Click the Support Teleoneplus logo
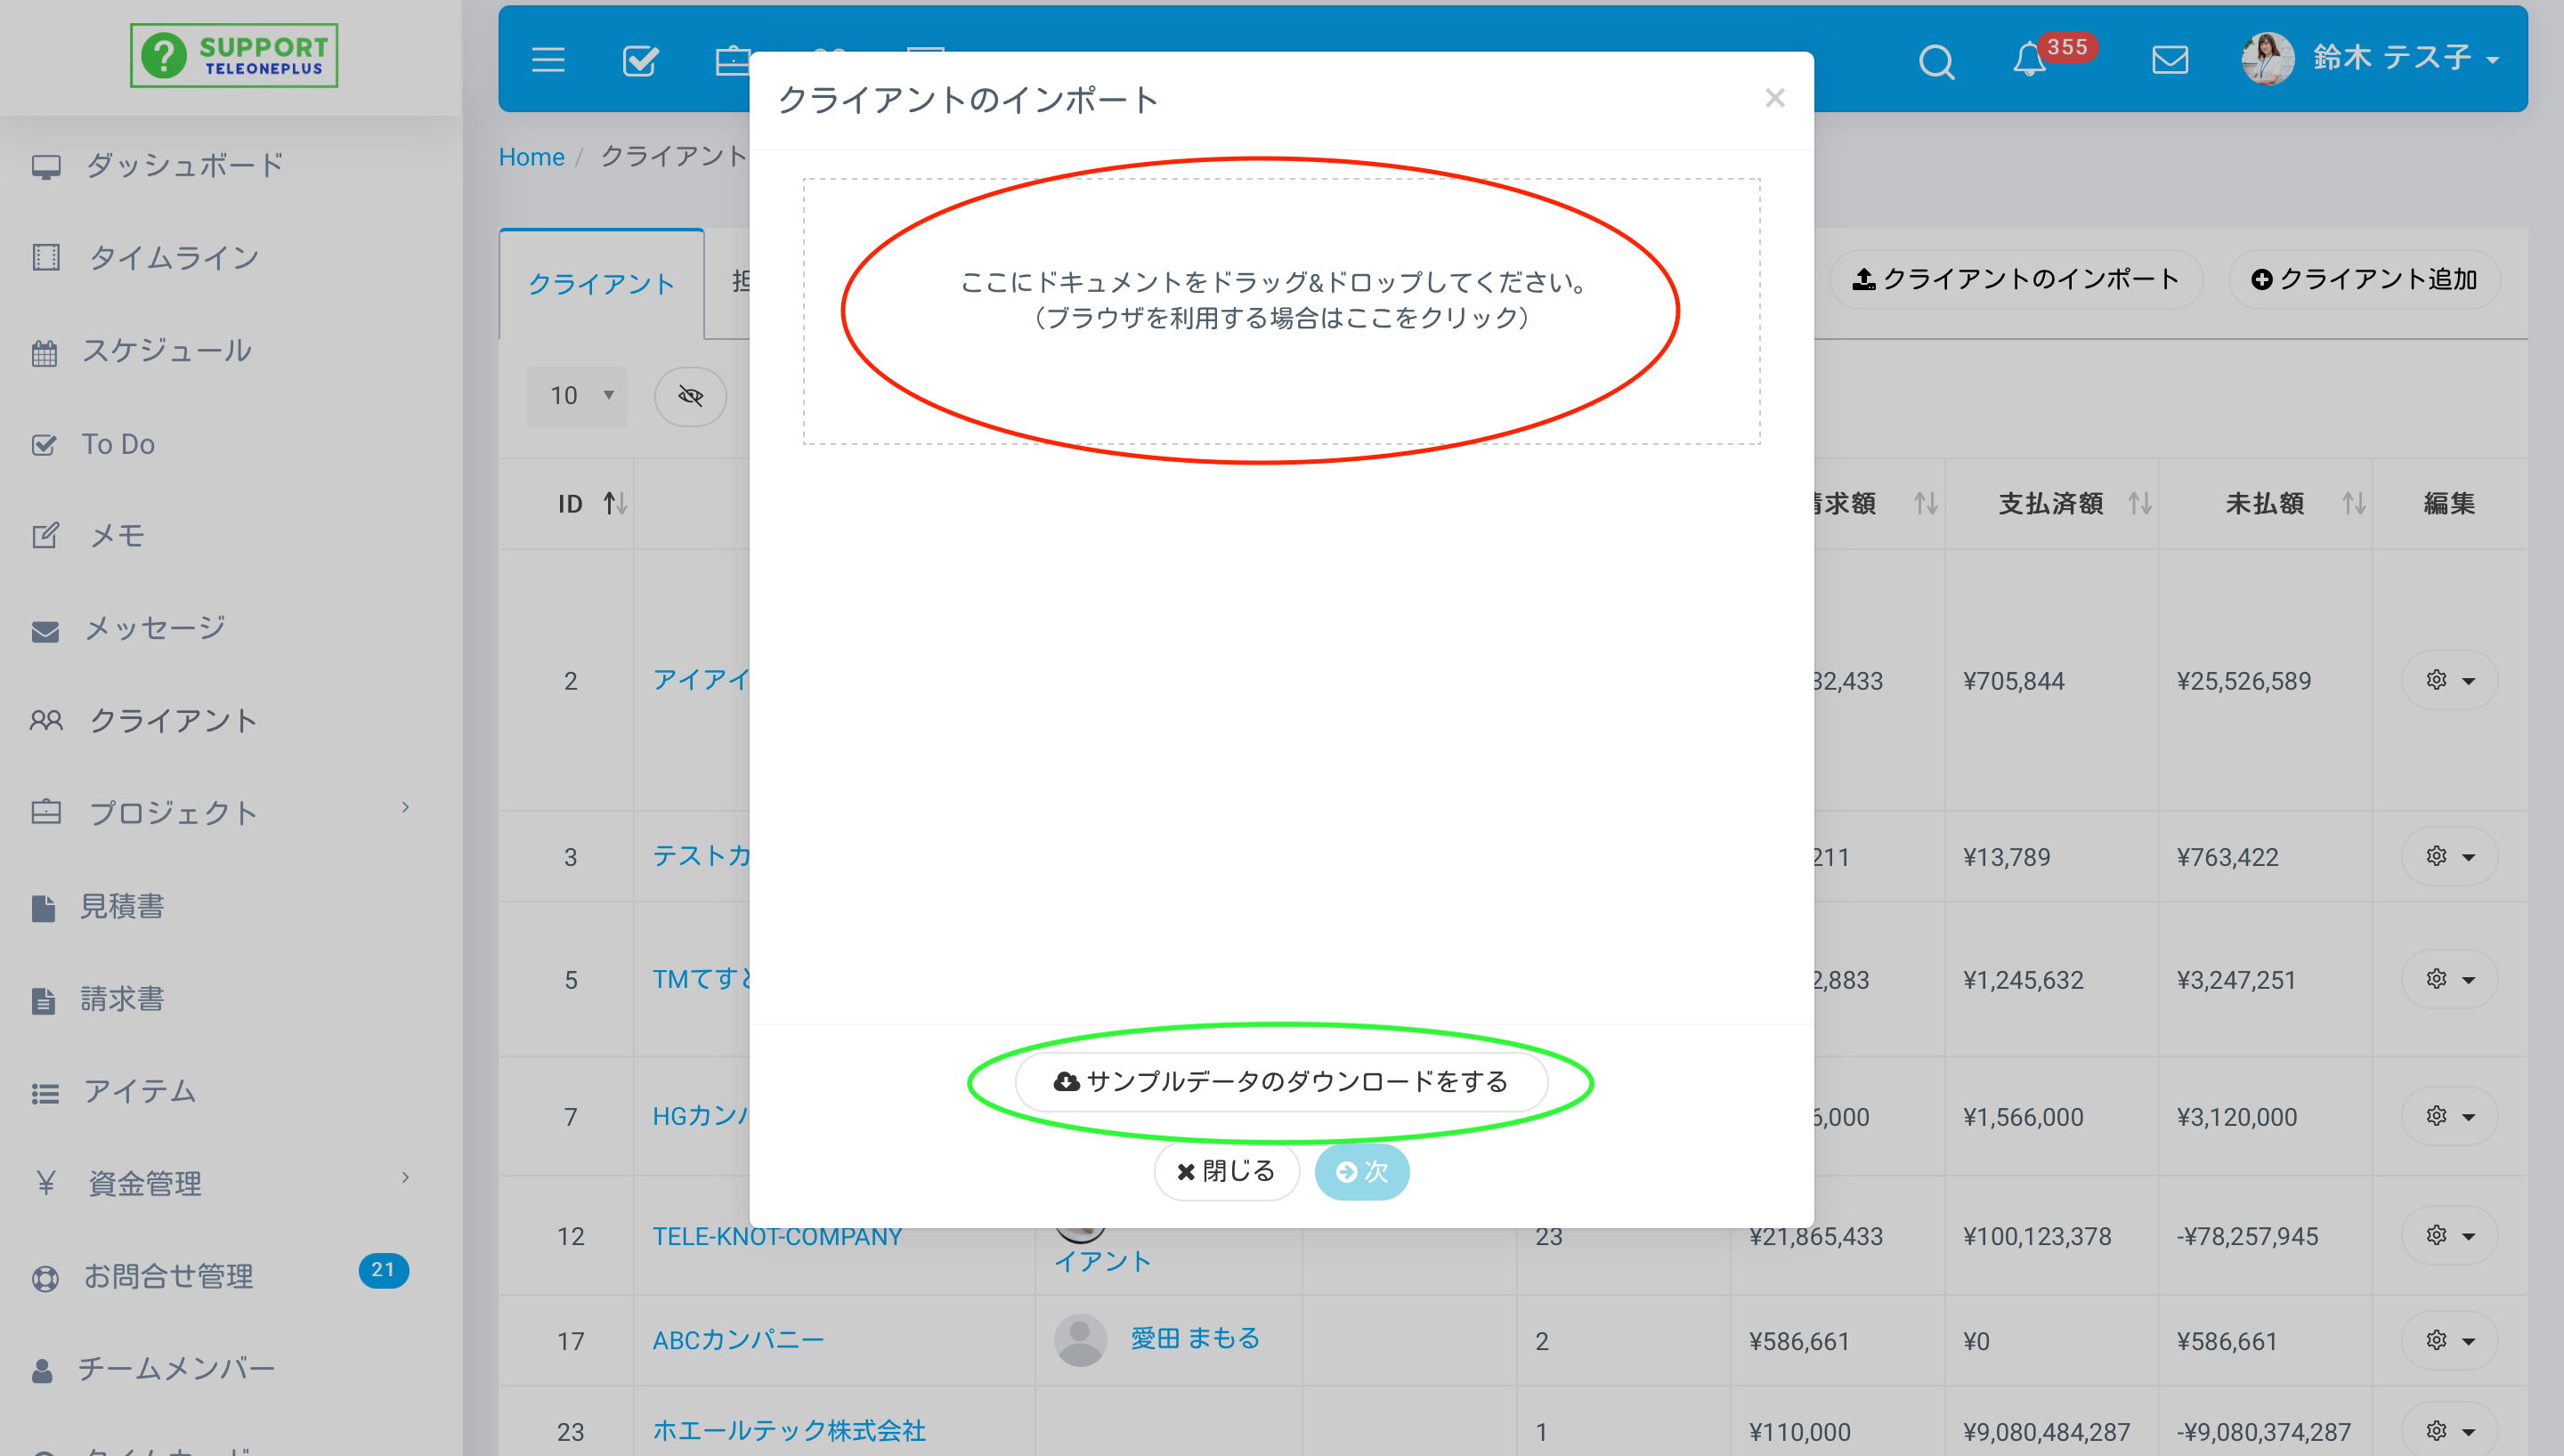This screenshot has width=2564, height=1456. point(233,56)
